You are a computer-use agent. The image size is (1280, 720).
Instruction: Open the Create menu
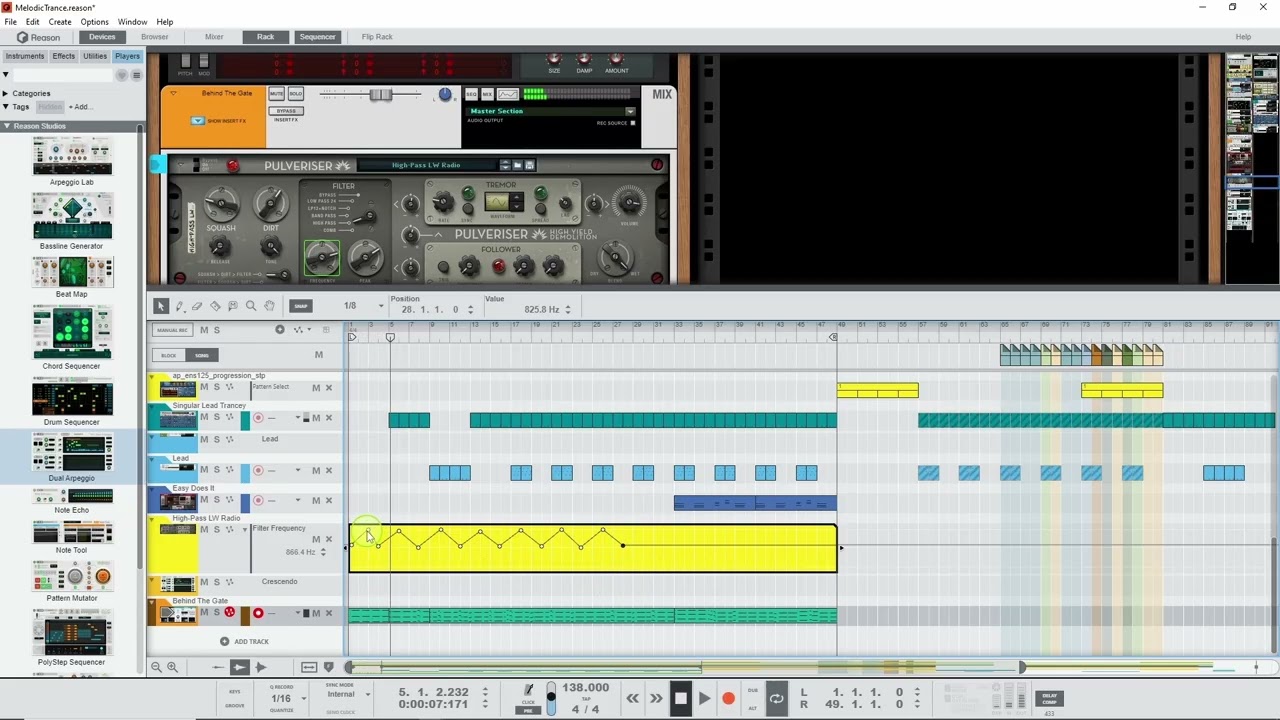tap(60, 22)
